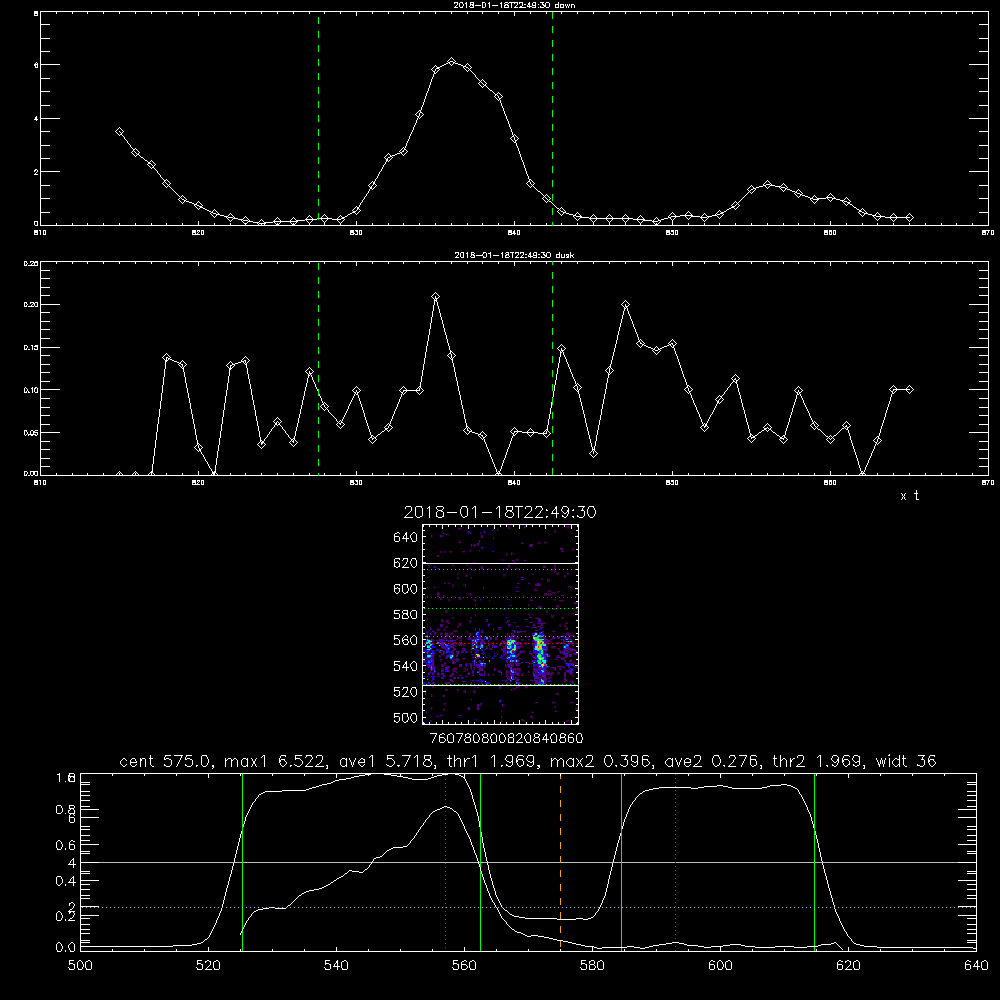Click the left green dashed line in dusk plot
Screen dimensions: 1000x1000
coord(318,368)
